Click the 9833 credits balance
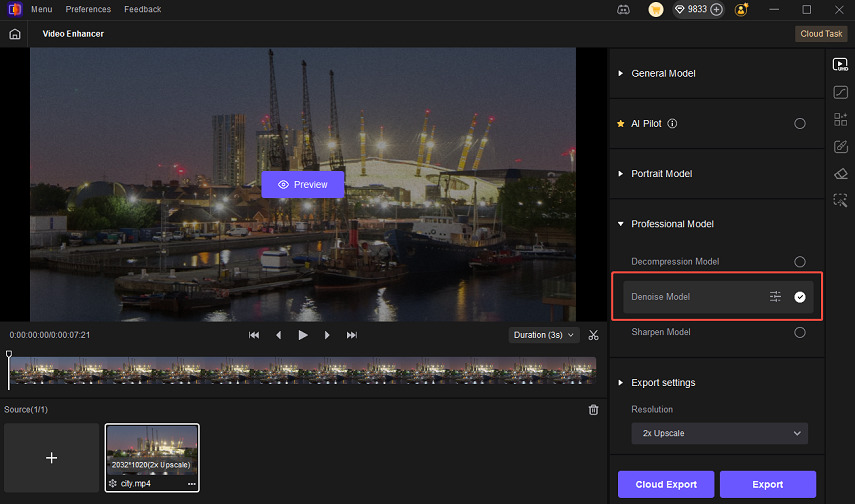The height and width of the screenshot is (504, 855). click(697, 9)
